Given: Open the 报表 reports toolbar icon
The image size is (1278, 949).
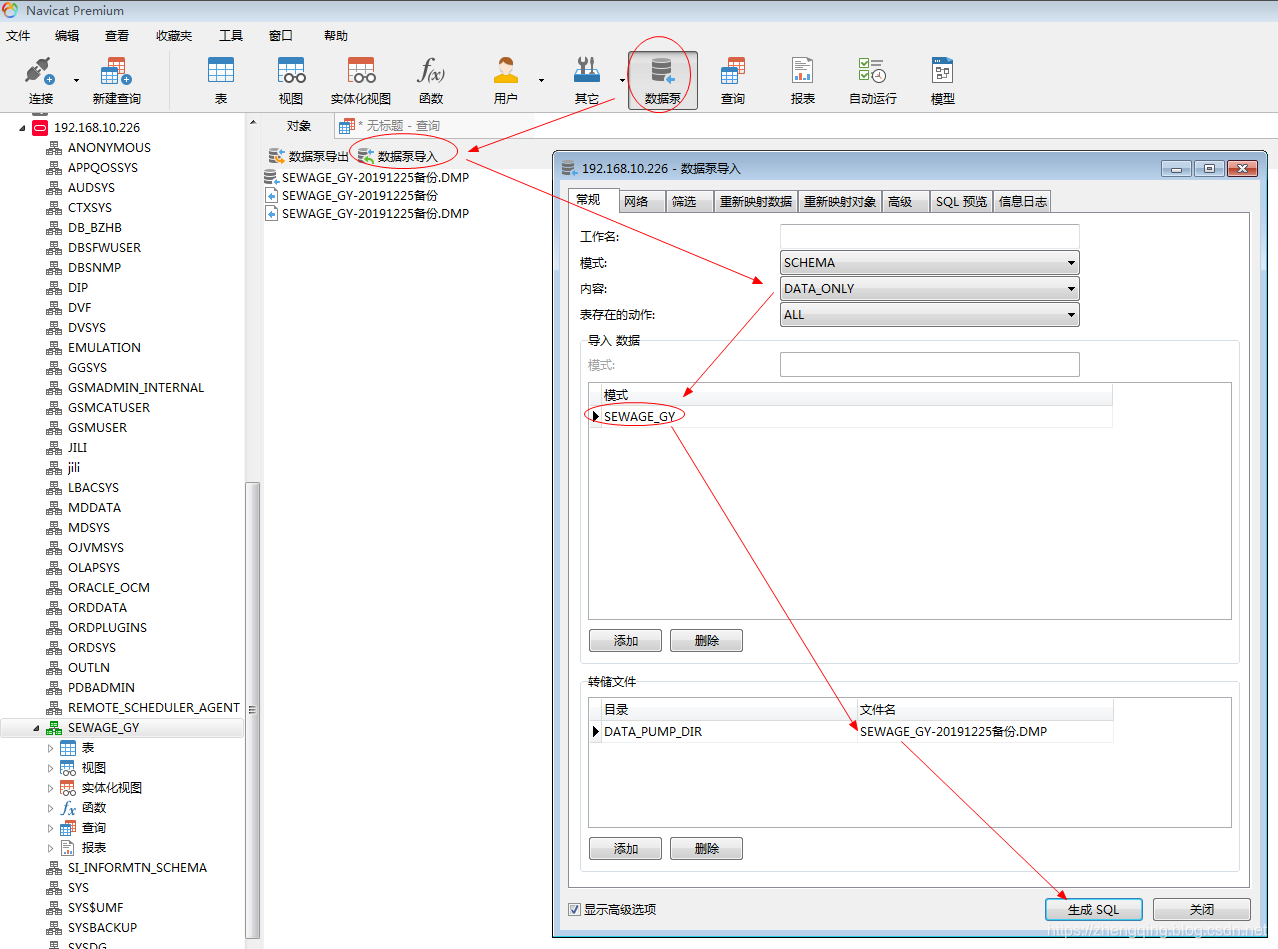Looking at the screenshot, I should [x=803, y=80].
